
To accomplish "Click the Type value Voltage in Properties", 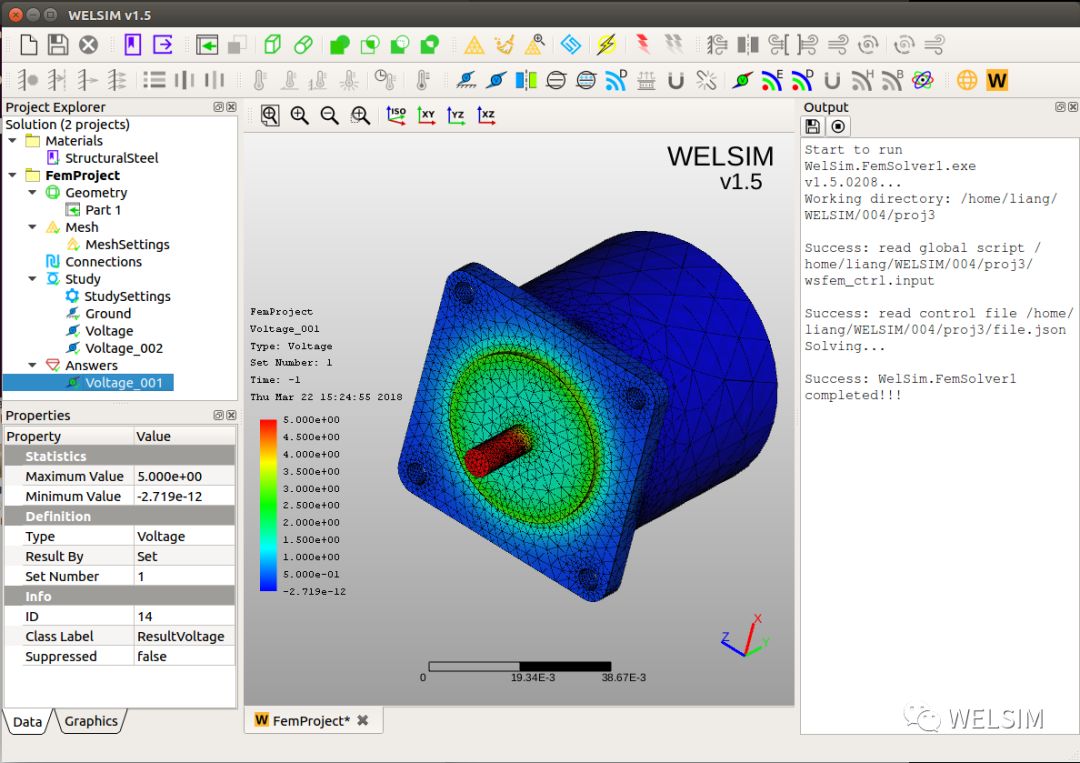I will coord(185,536).
